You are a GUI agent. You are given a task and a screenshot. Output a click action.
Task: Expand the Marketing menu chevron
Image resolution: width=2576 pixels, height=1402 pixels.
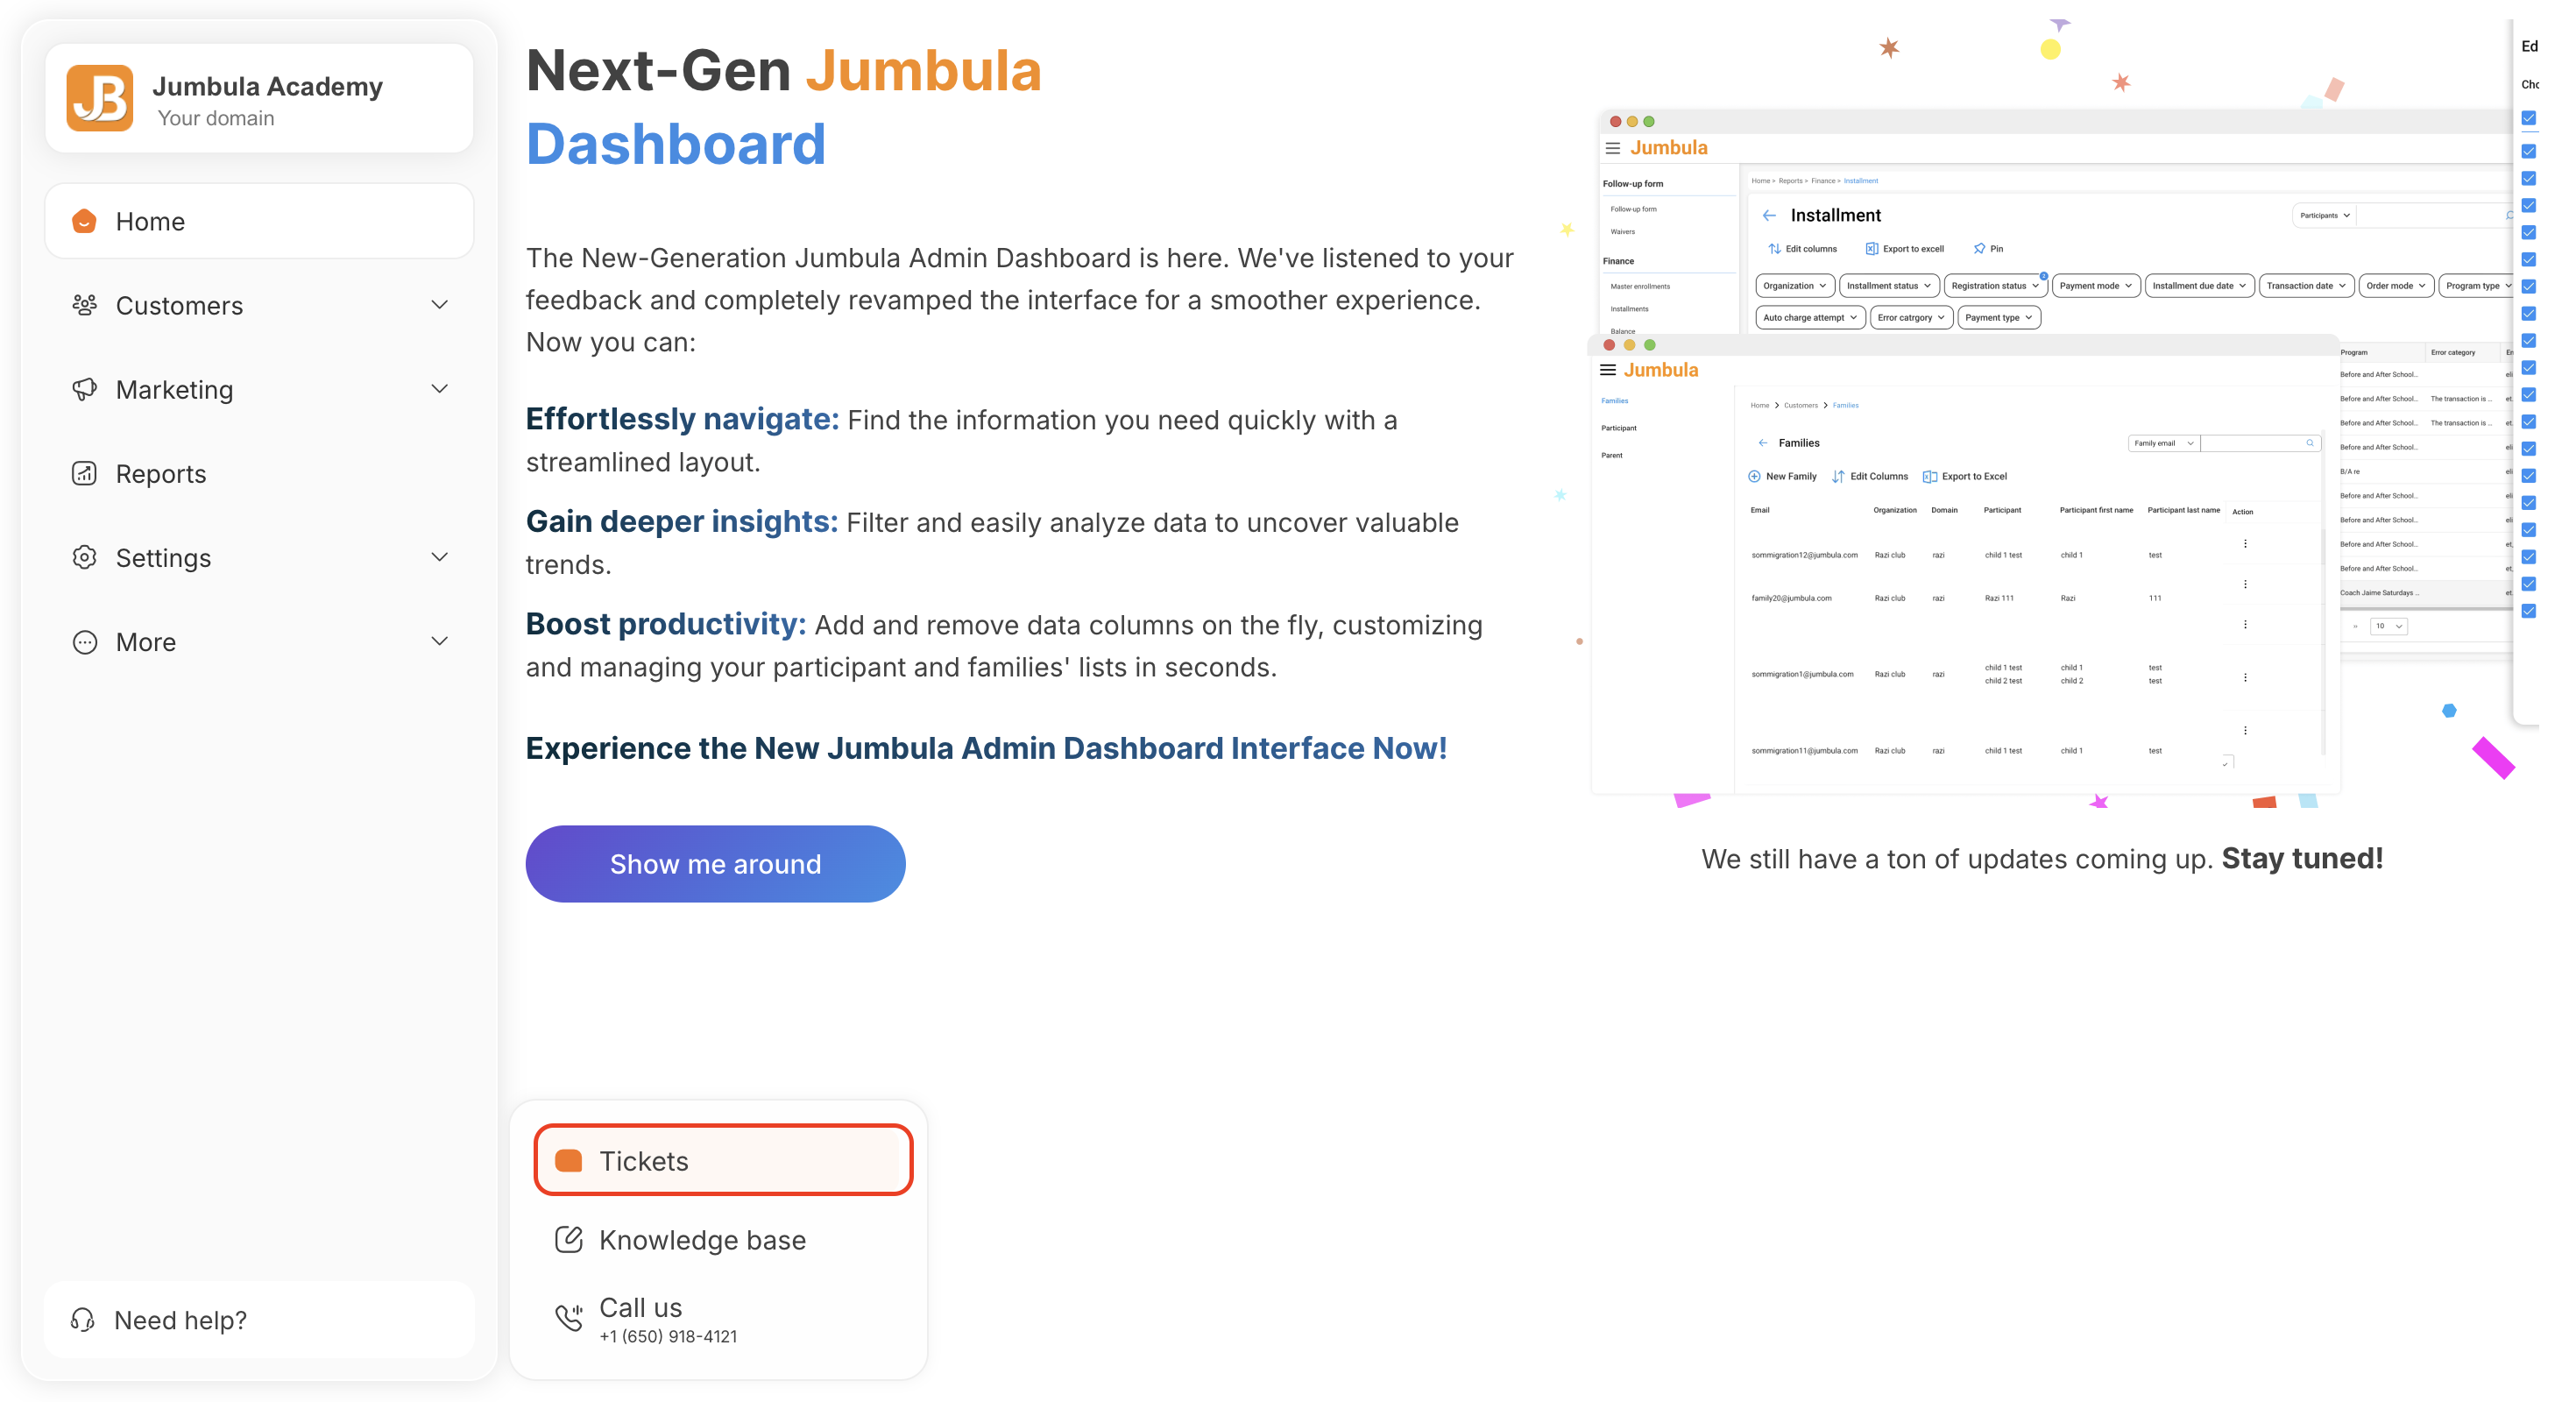click(439, 389)
